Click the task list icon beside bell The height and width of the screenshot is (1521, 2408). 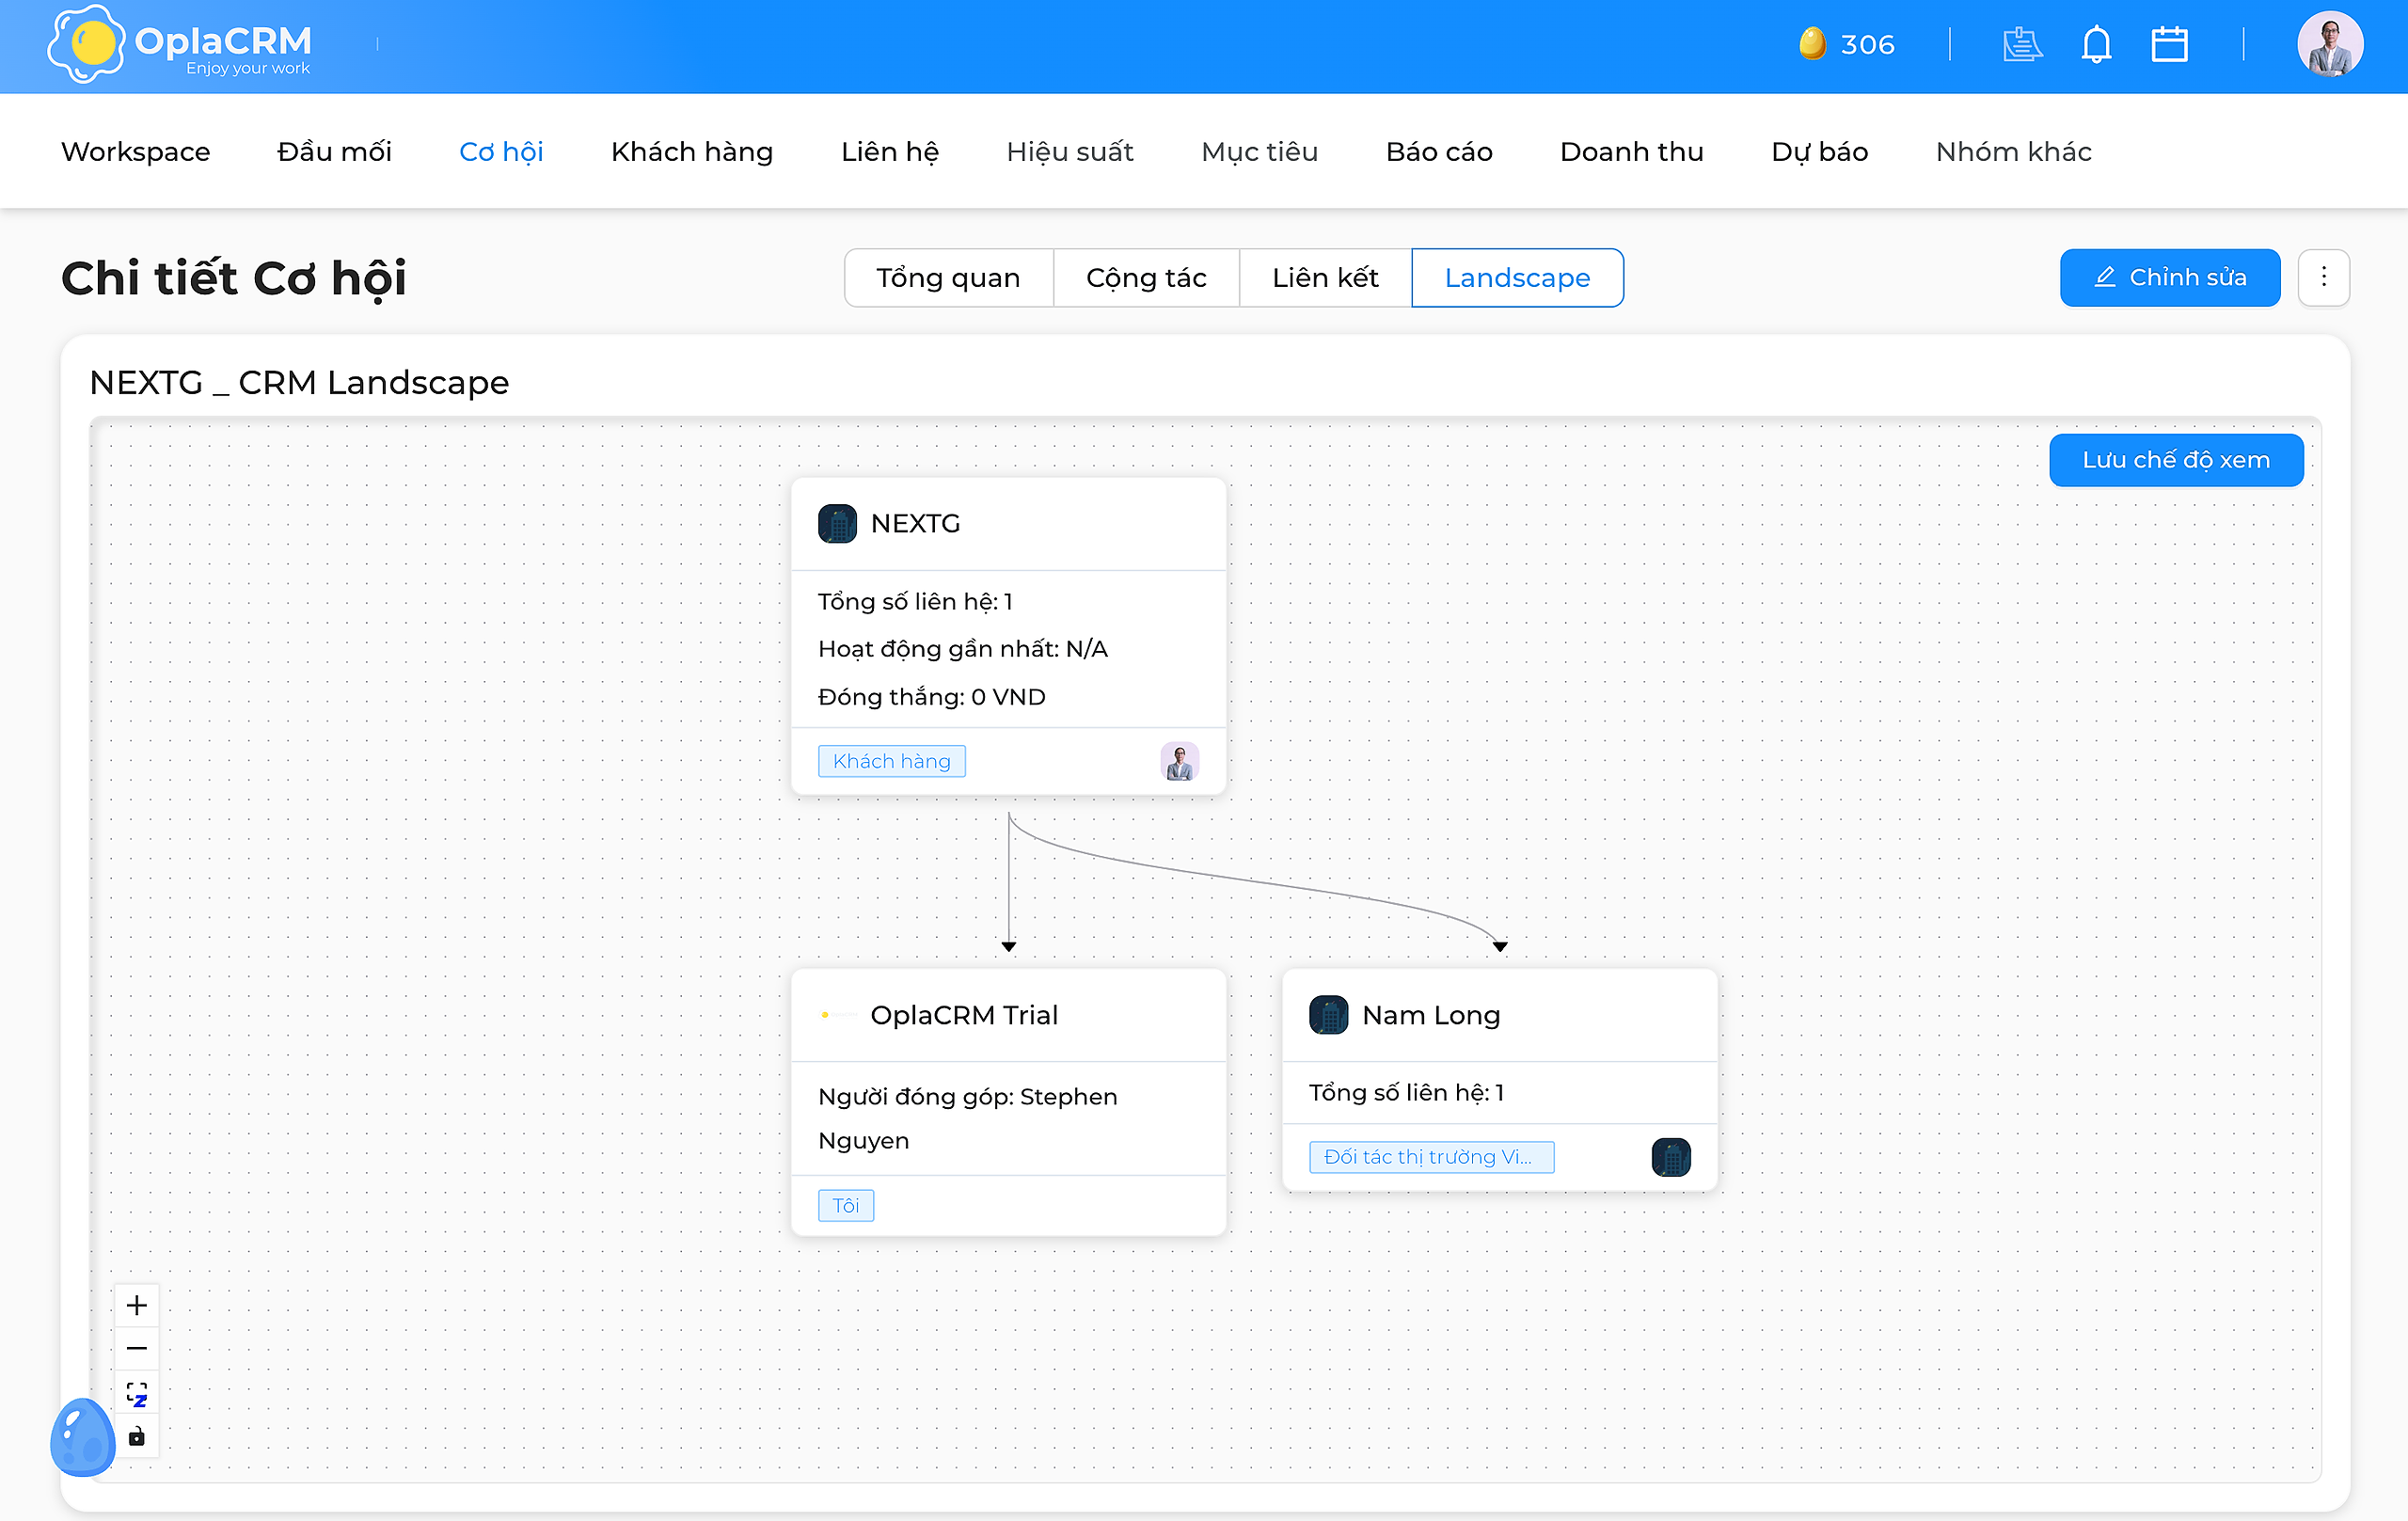pos(2022,45)
